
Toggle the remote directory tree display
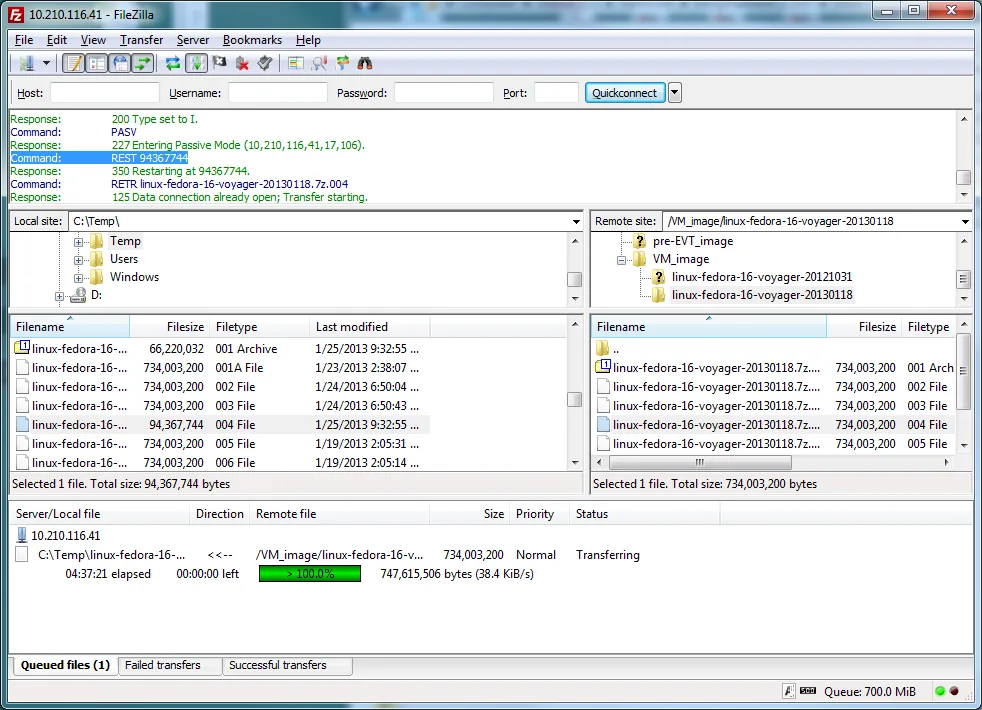120,63
